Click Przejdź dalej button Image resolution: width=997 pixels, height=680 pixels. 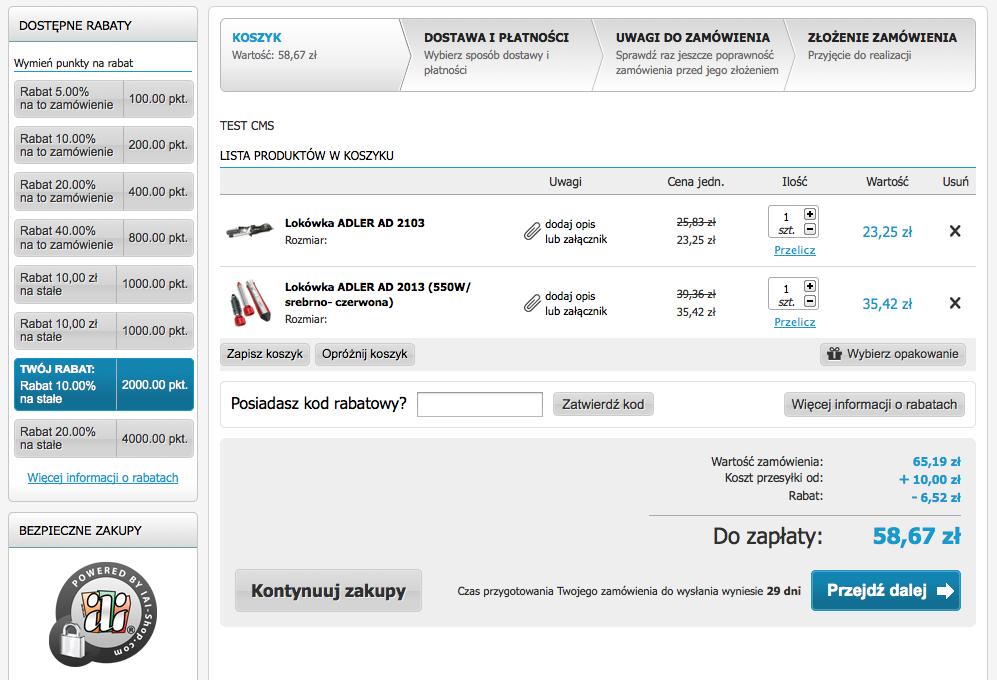point(886,591)
